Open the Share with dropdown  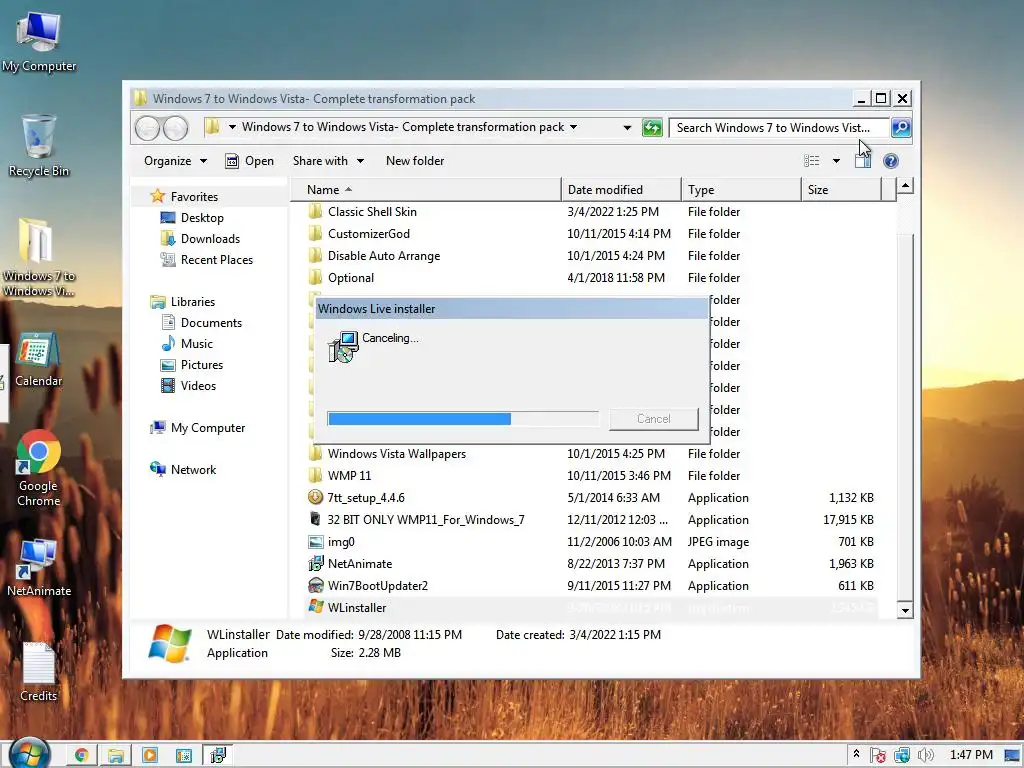point(328,161)
